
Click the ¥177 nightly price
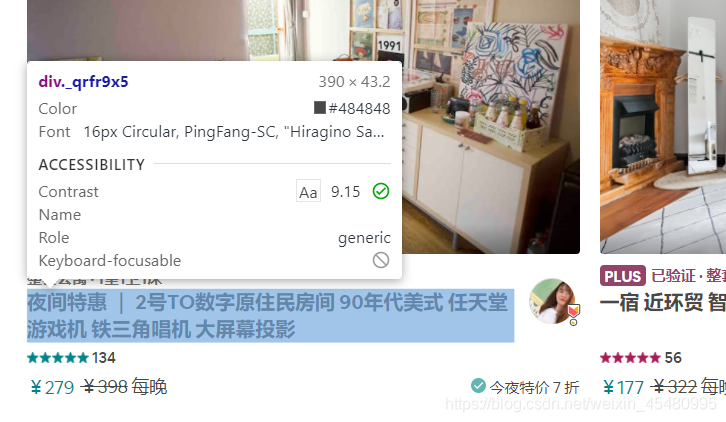(x=623, y=387)
